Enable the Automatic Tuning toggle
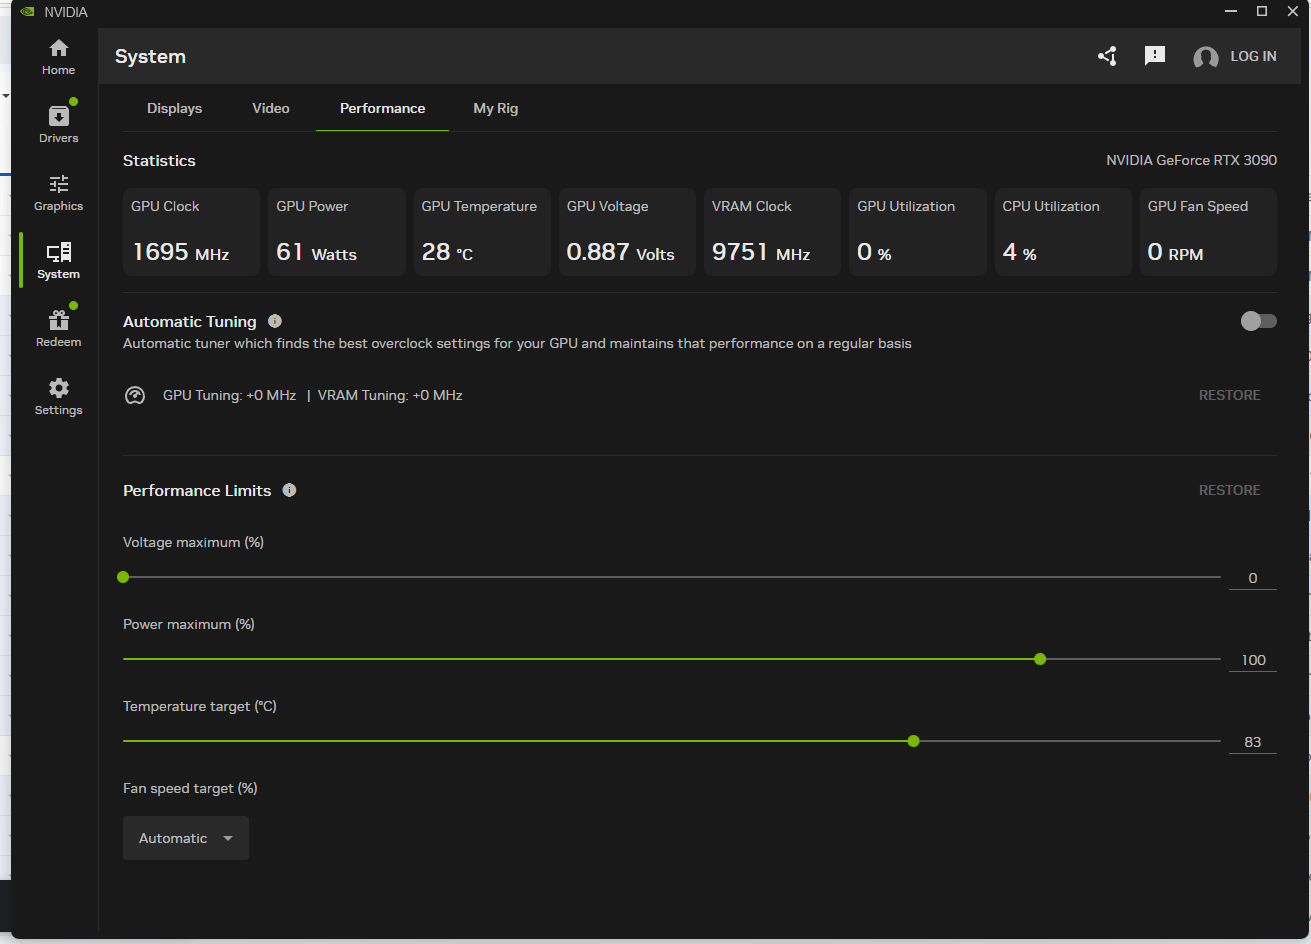1311x944 pixels. click(x=1258, y=321)
